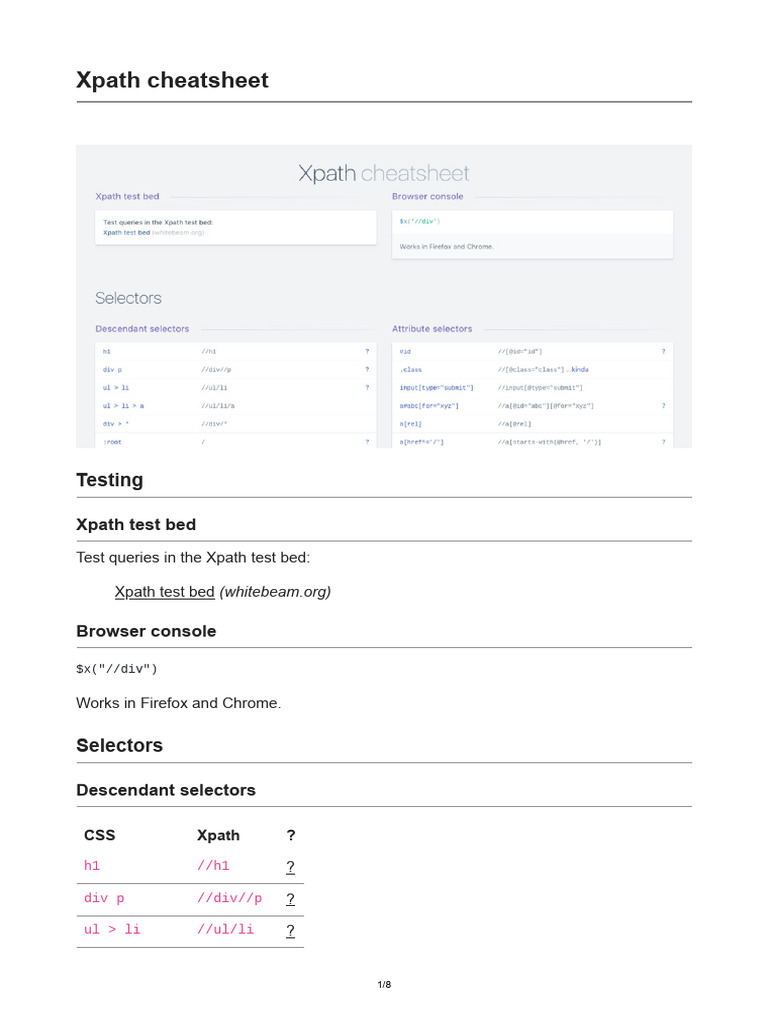The width and height of the screenshot is (768, 1024).
Task: Click the "Xpath cheatsheet" main page title
Action: [x=172, y=80]
